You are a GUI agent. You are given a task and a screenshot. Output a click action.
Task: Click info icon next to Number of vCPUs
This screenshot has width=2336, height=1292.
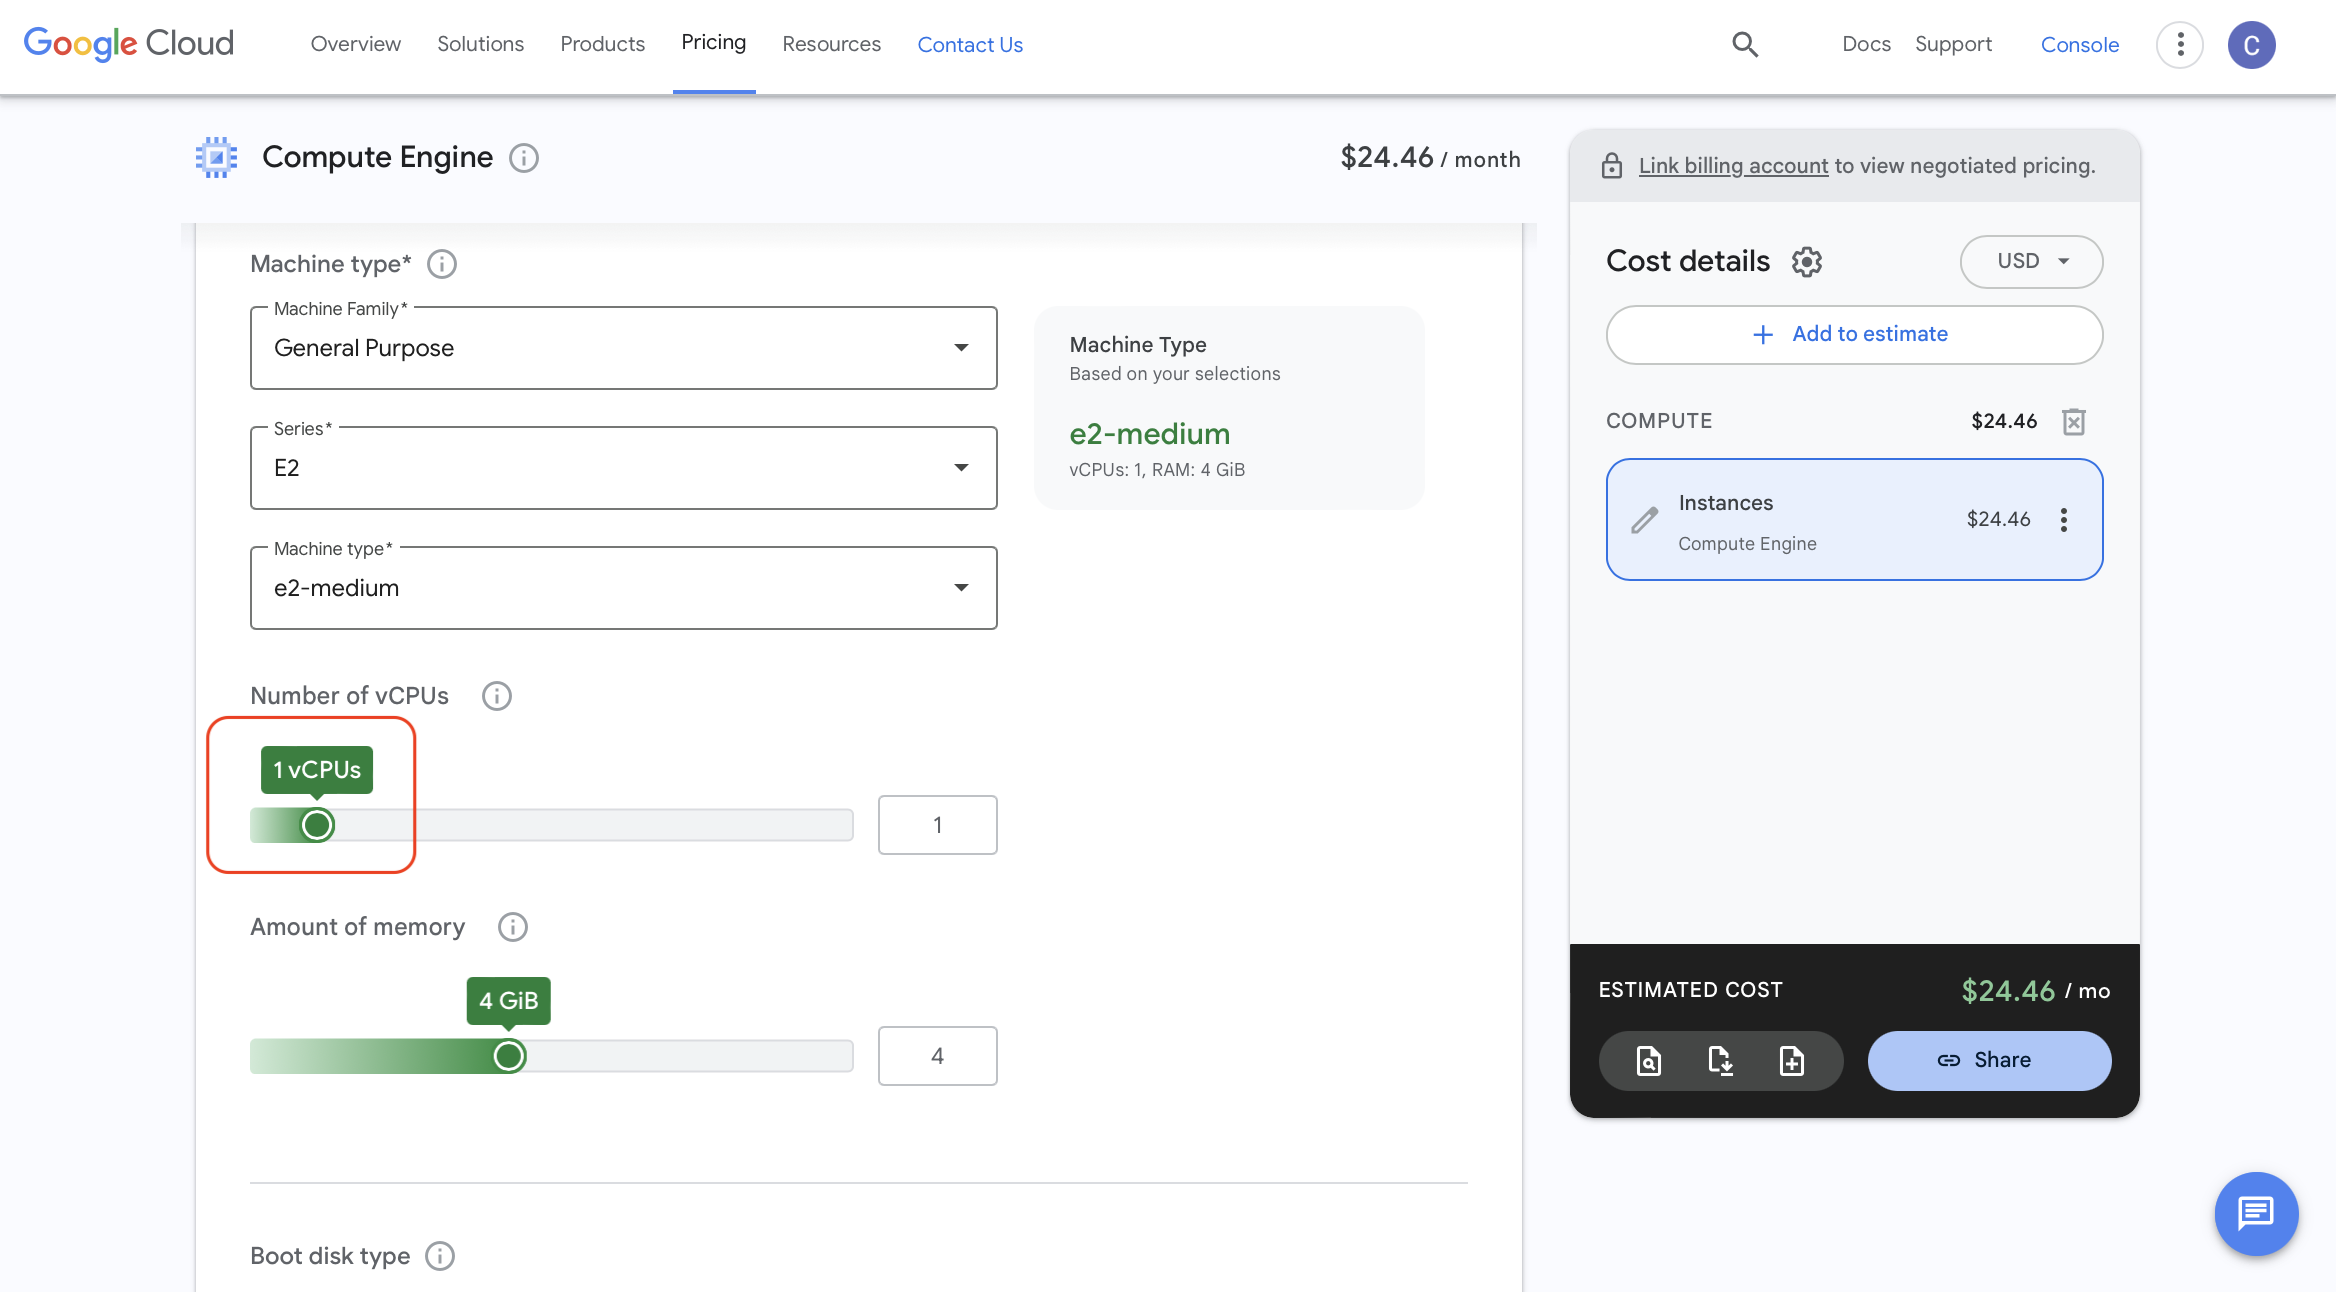[497, 696]
